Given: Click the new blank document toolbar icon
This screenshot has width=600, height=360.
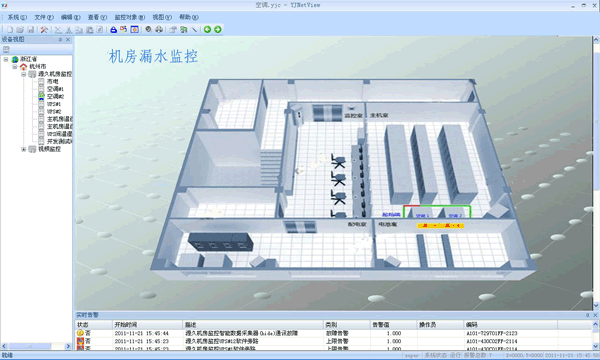Looking at the screenshot, I should pos(10,29).
